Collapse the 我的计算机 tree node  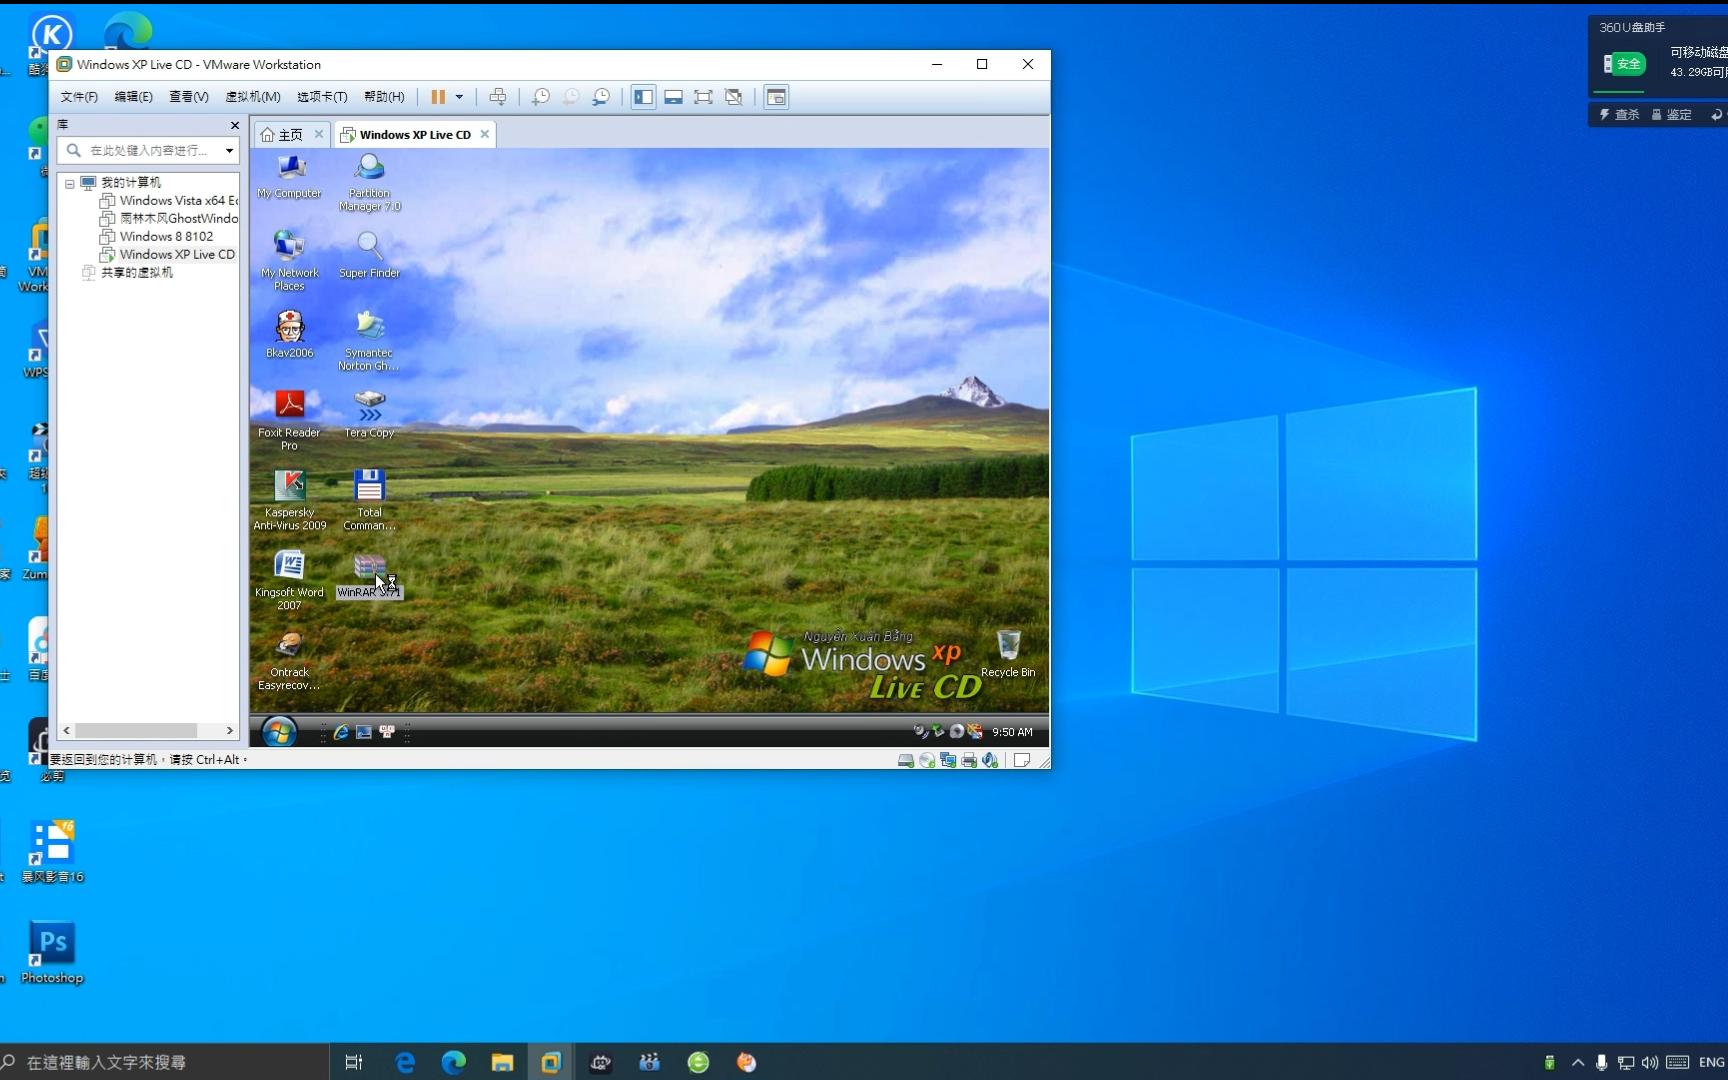tap(69, 183)
